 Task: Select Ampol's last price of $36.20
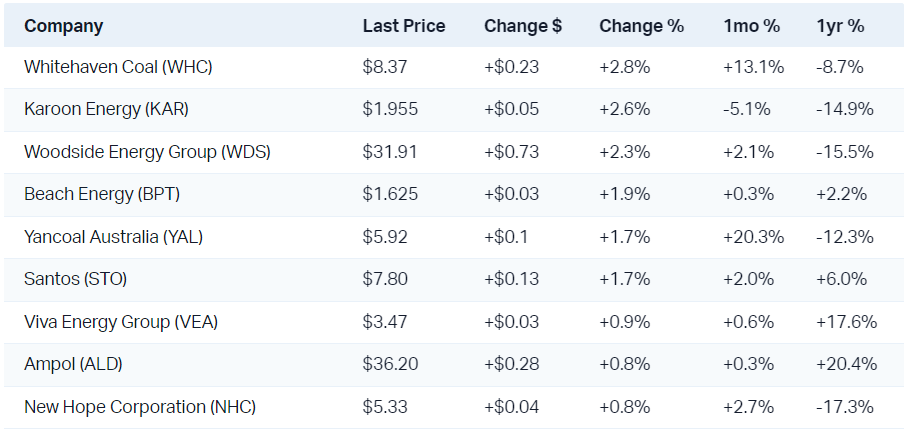click(x=390, y=365)
